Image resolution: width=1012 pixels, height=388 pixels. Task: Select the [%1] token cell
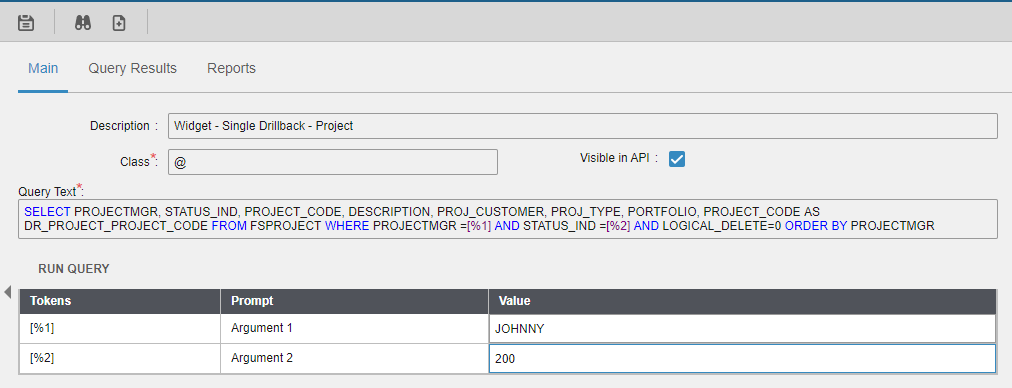(120, 329)
